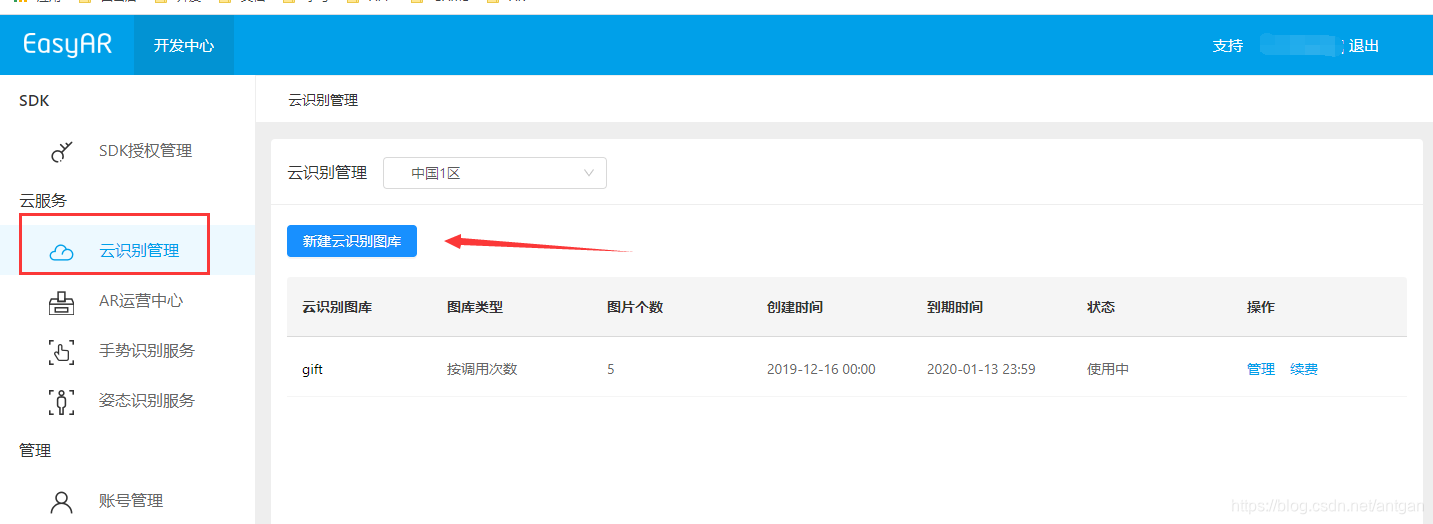Viewport: 1433px width, 524px height.
Task: Click the 按调用次数 cell
Action: tap(482, 369)
